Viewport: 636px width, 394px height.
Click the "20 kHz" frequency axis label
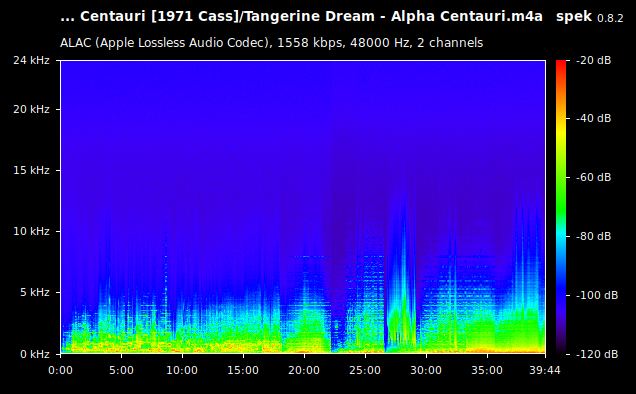[x=31, y=110]
